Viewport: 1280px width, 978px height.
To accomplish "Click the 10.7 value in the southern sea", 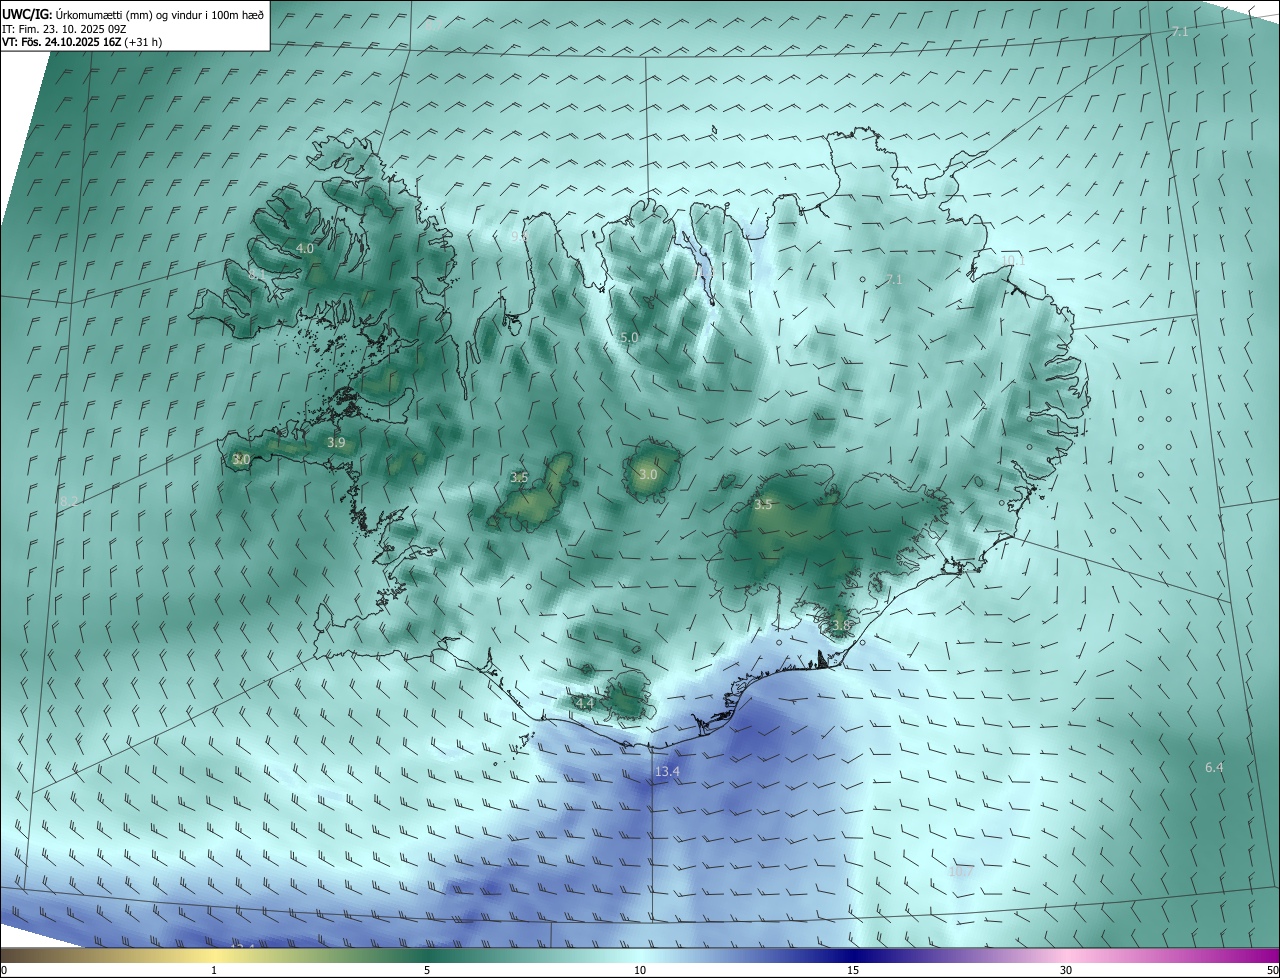I will [x=960, y=871].
